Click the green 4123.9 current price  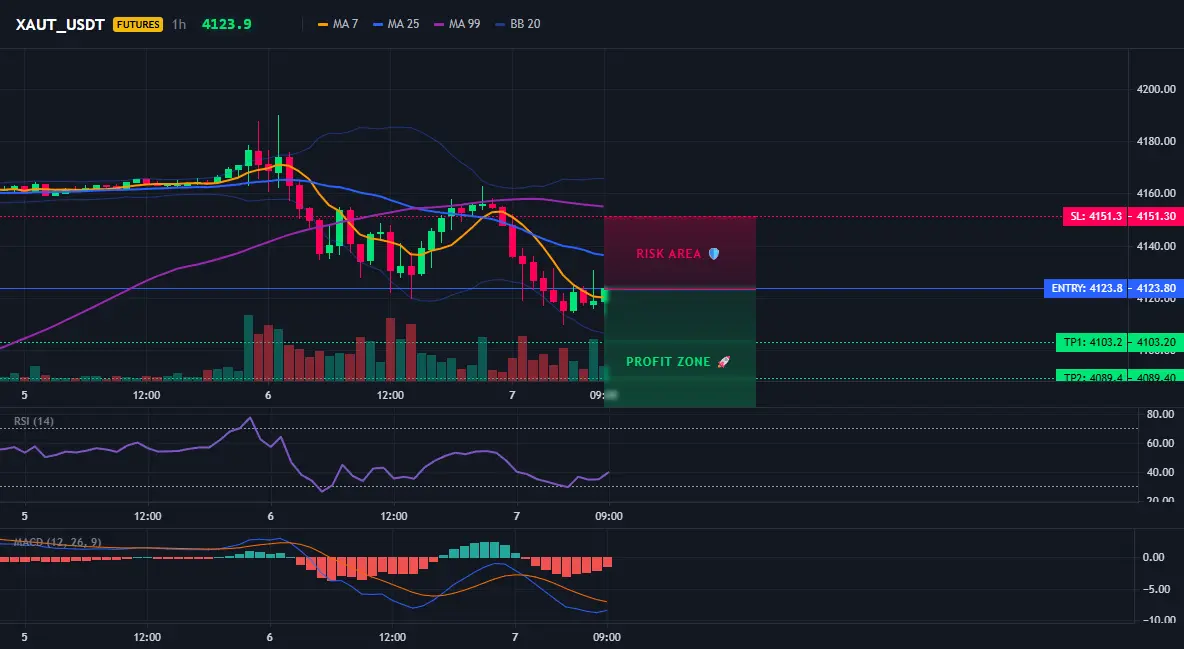pos(227,24)
